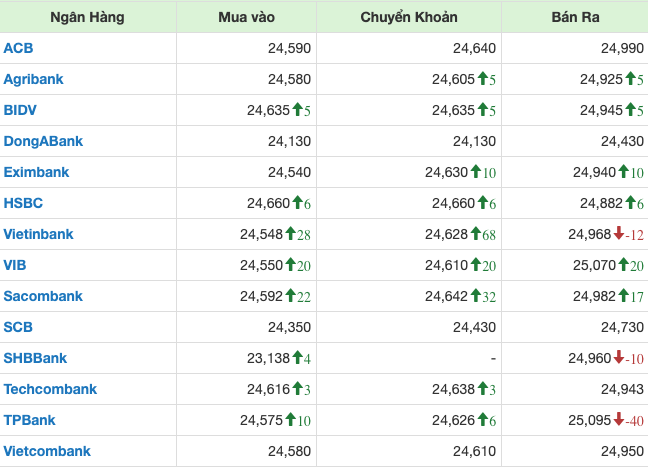The height and width of the screenshot is (469, 648).
Task: Click the Chuyển Khoản column header
Action: 408,17
